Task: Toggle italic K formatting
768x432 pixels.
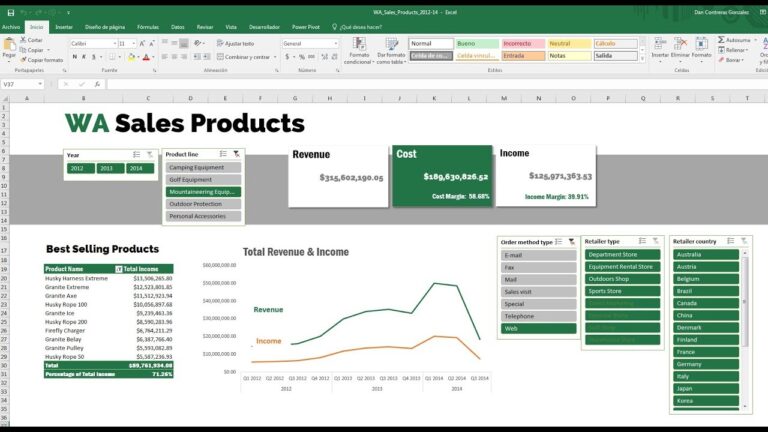Action: 84,57
